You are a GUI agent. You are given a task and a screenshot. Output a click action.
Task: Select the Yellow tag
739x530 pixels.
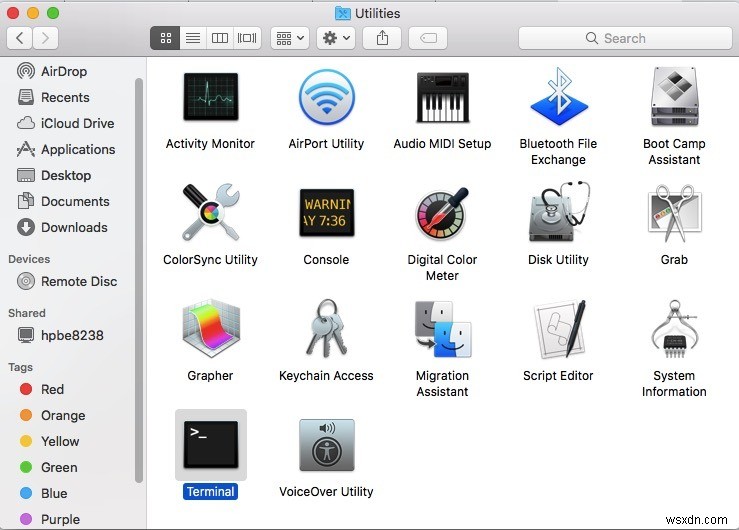click(49, 441)
